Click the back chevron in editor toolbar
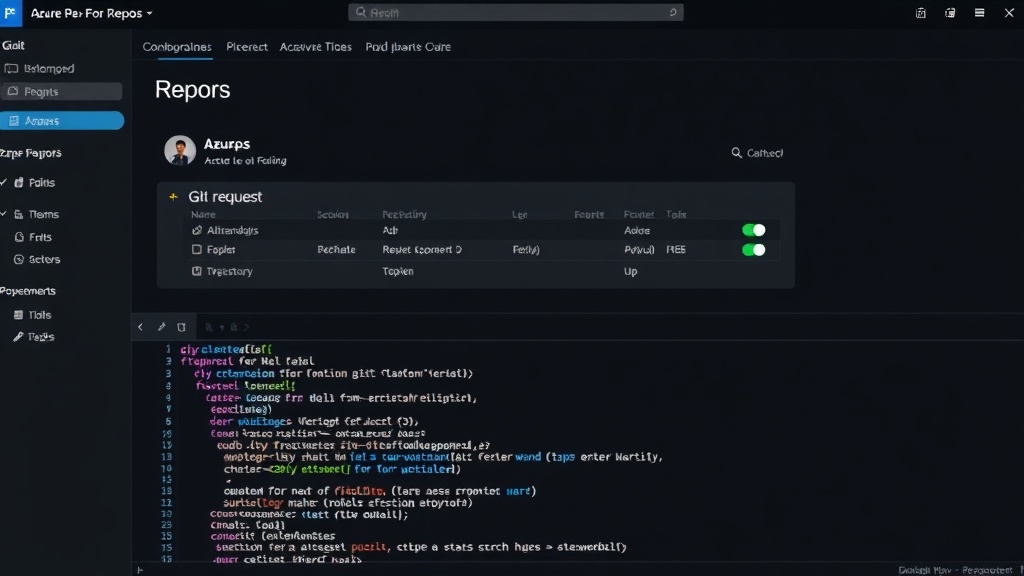 pyautogui.click(x=140, y=327)
